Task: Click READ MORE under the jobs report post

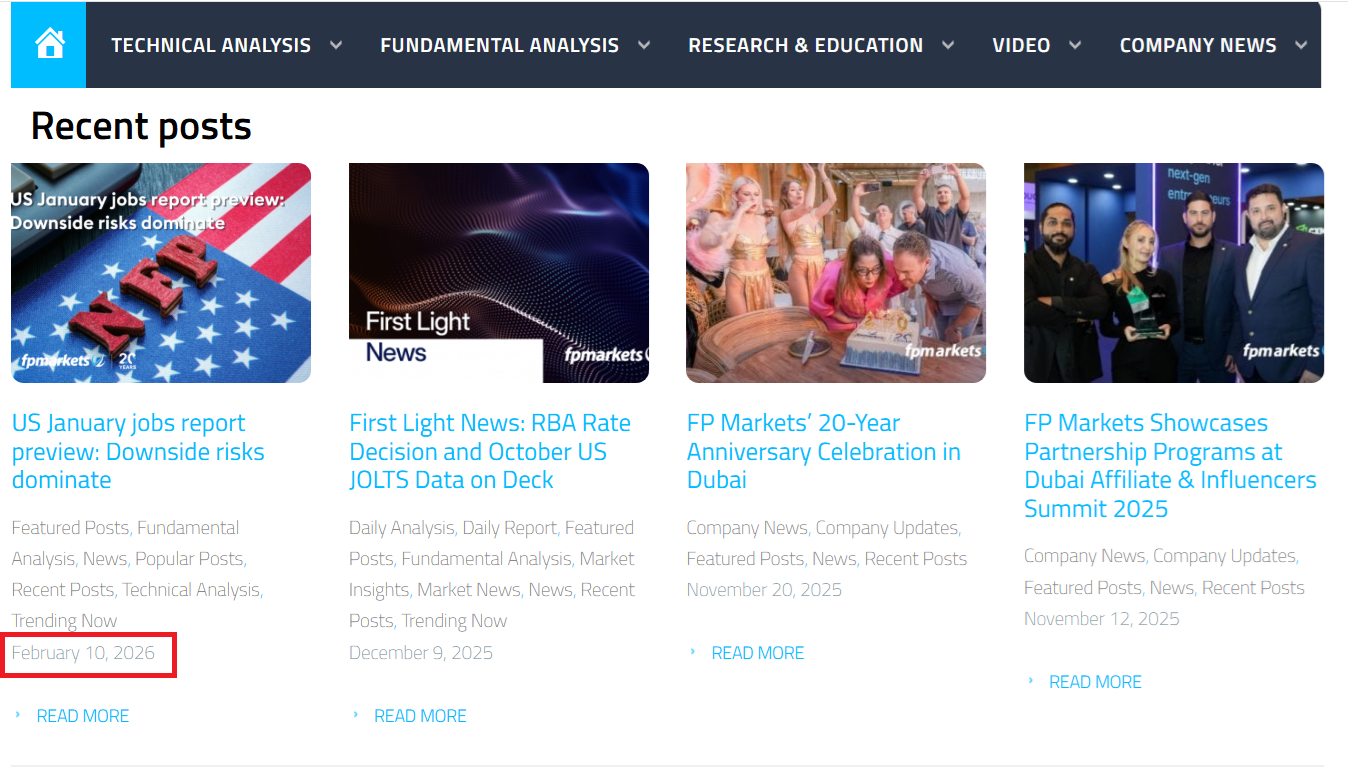Action: (x=82, y=716)
